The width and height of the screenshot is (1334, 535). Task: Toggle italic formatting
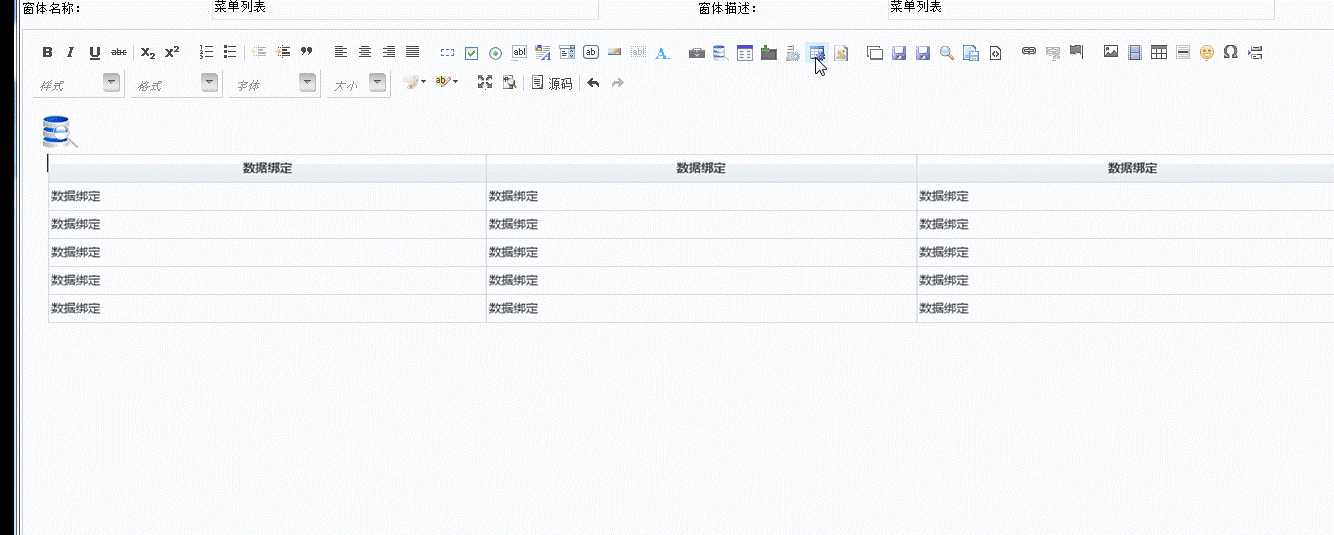[x=70, y=53]
